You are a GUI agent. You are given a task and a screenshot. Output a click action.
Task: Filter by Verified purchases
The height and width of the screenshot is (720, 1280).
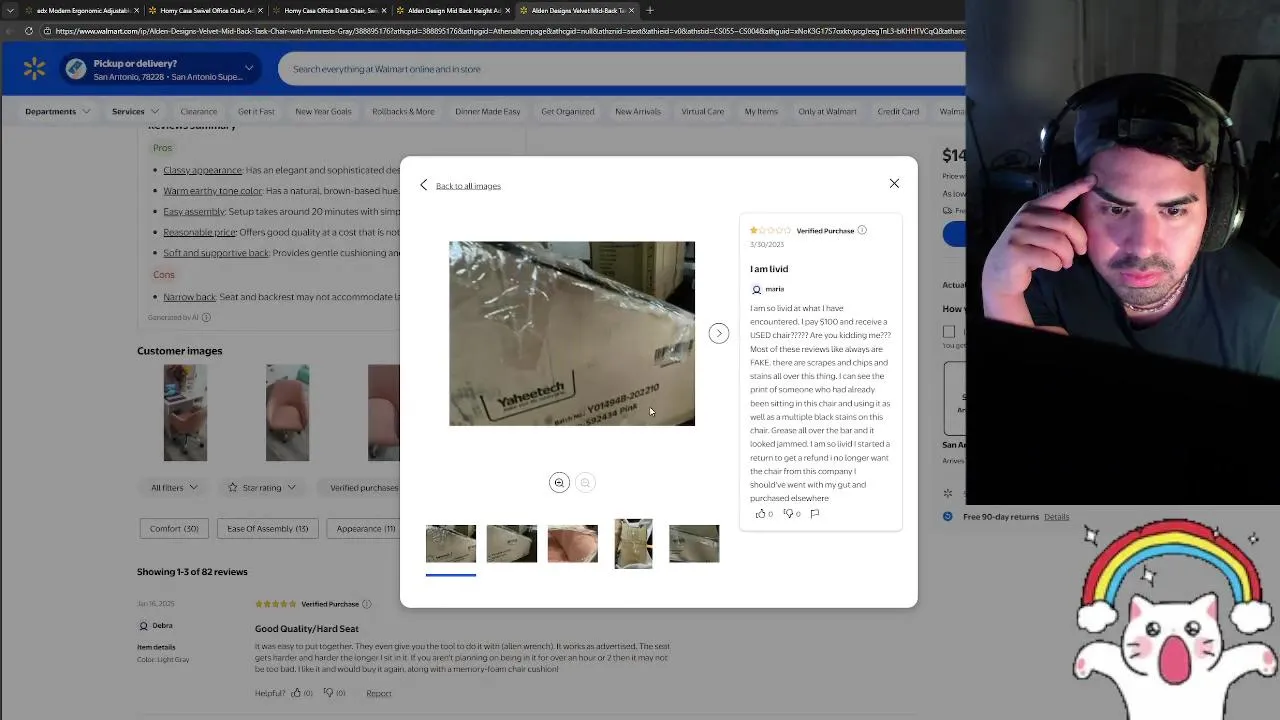pyautogui.click(x=364, y=487)
